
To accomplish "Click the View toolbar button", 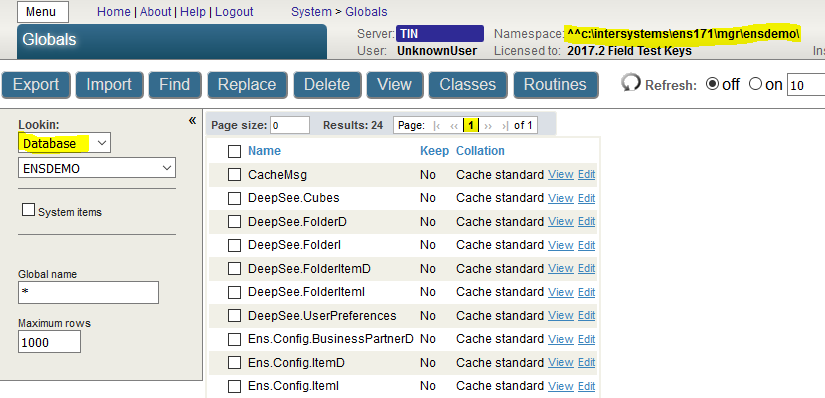I will coord(395,85).
